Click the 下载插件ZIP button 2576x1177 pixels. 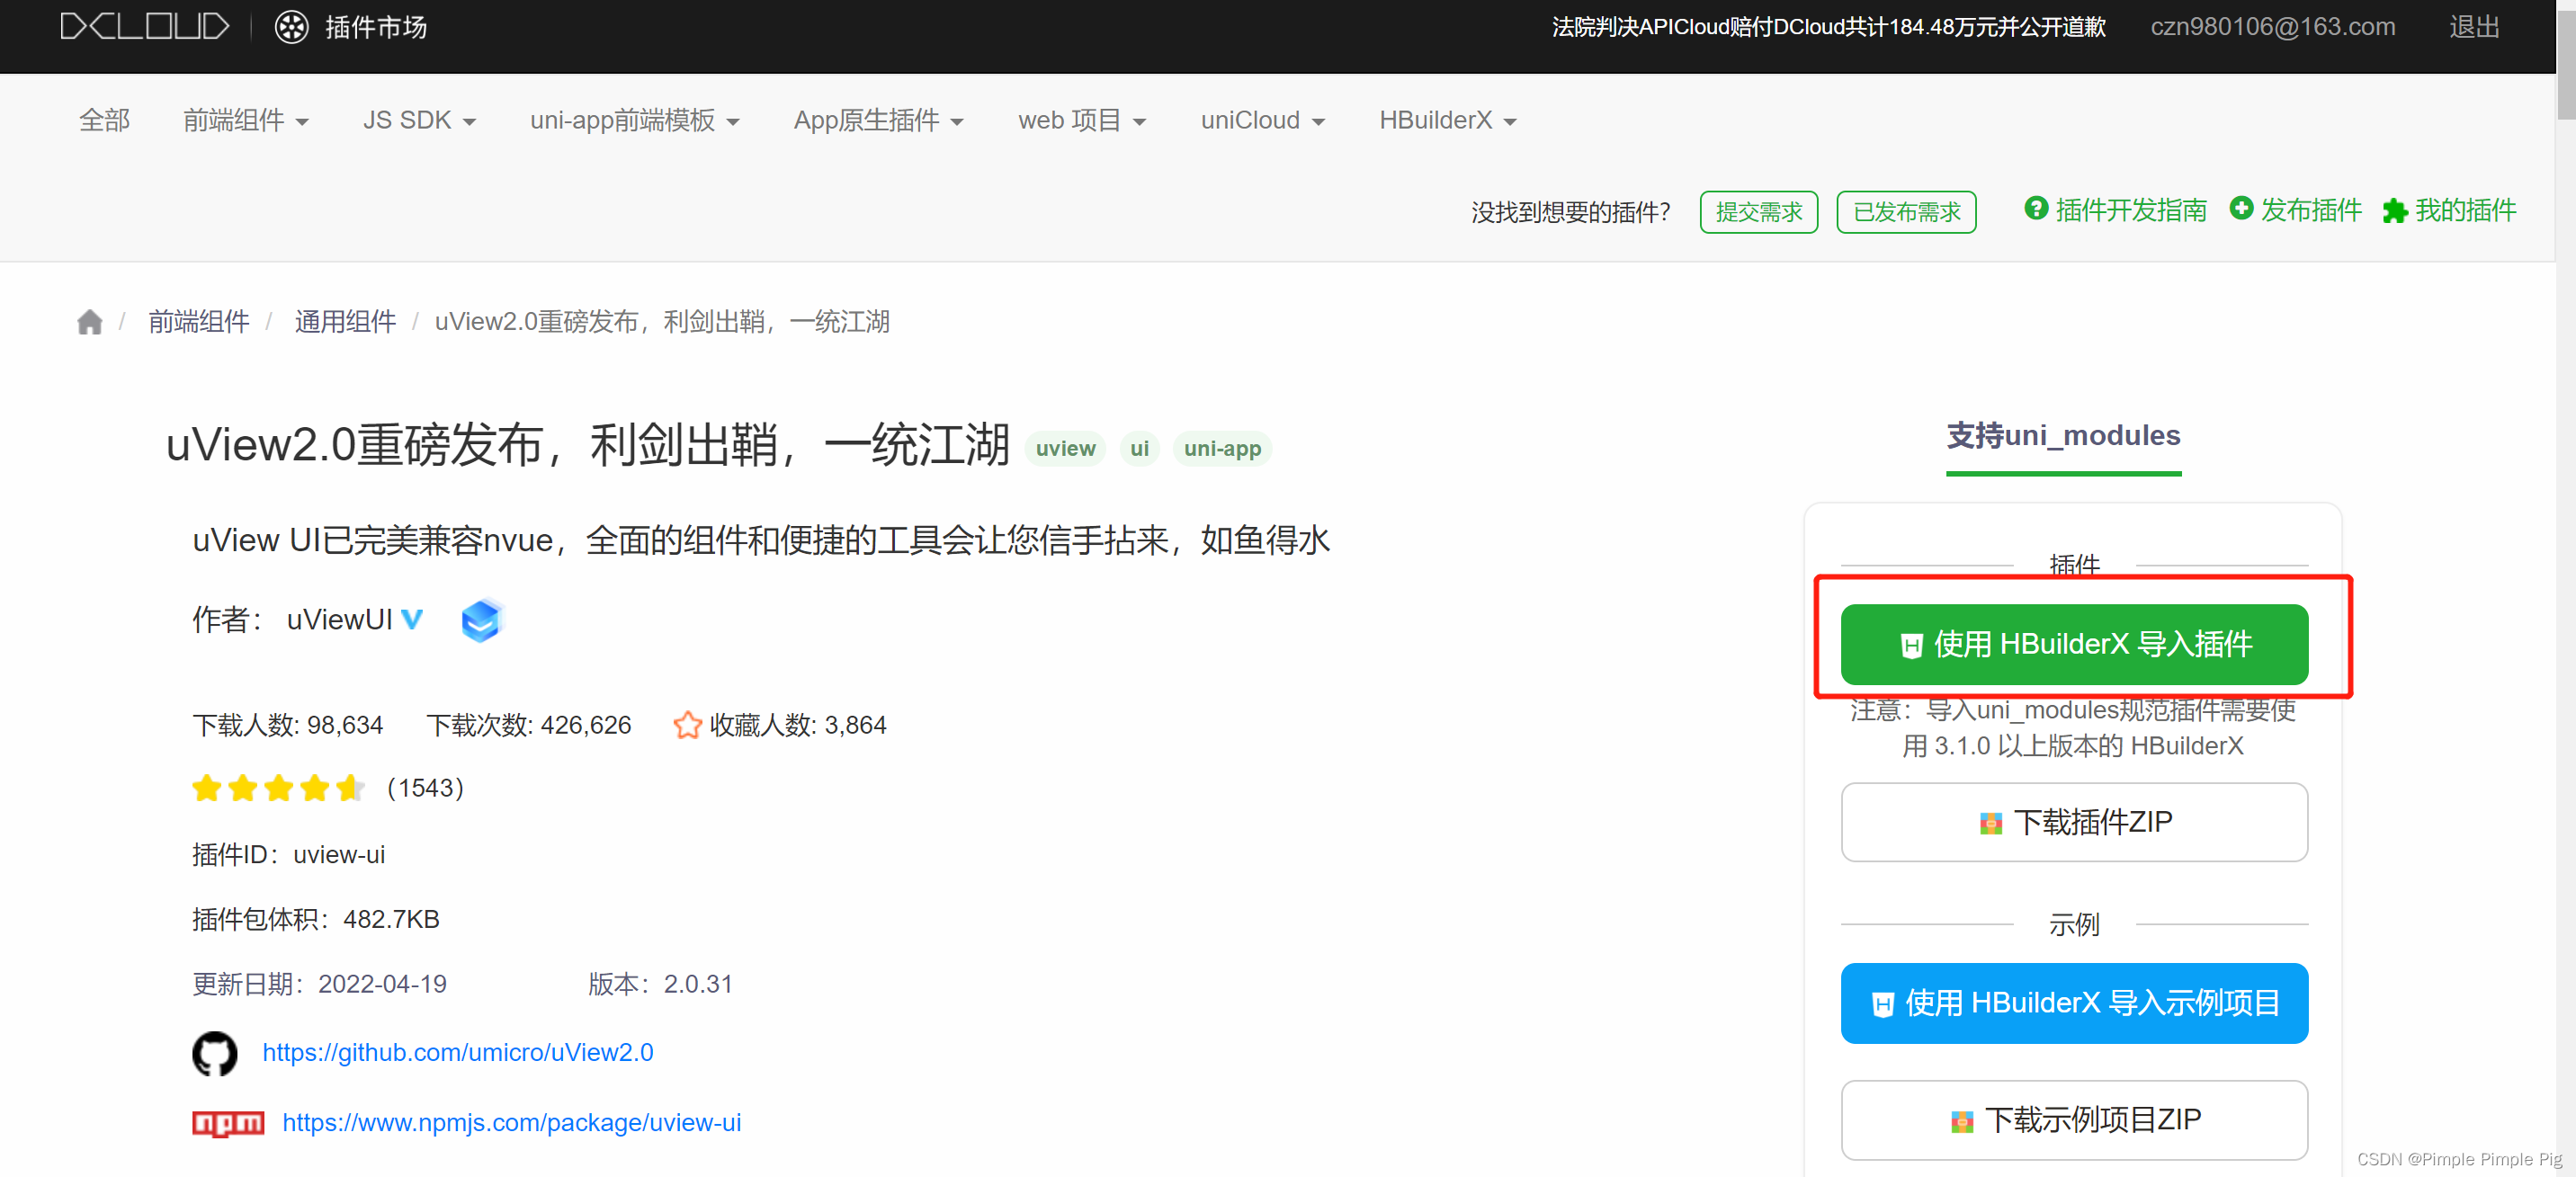click(x=2073, y=822)
